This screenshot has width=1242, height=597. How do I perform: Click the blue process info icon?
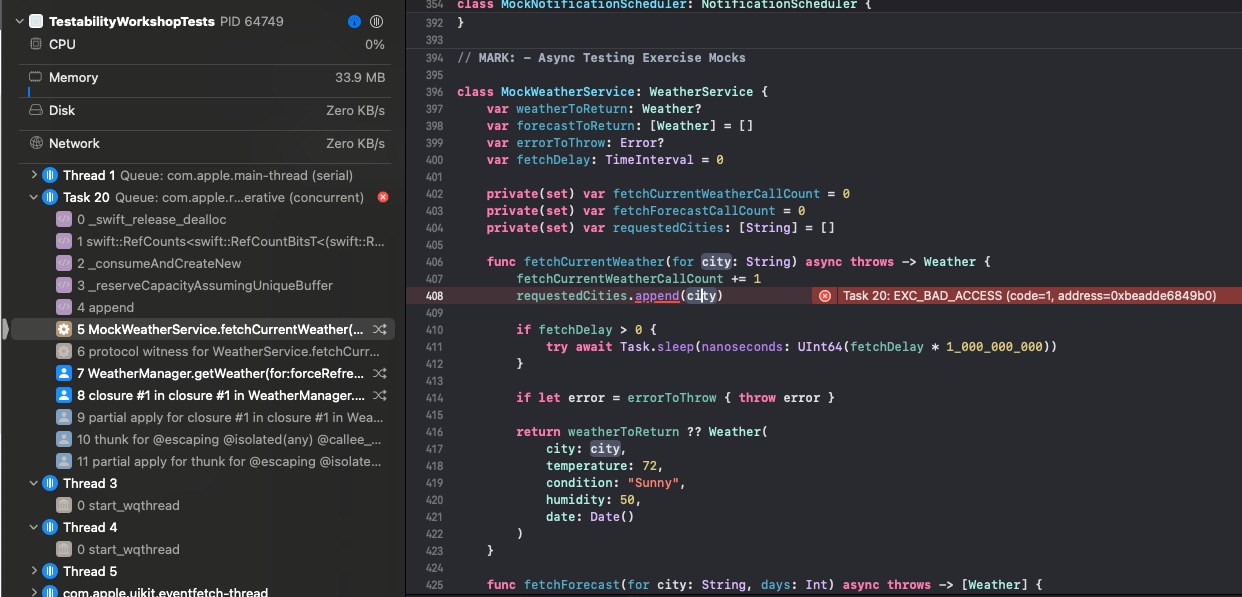[354, 21]
